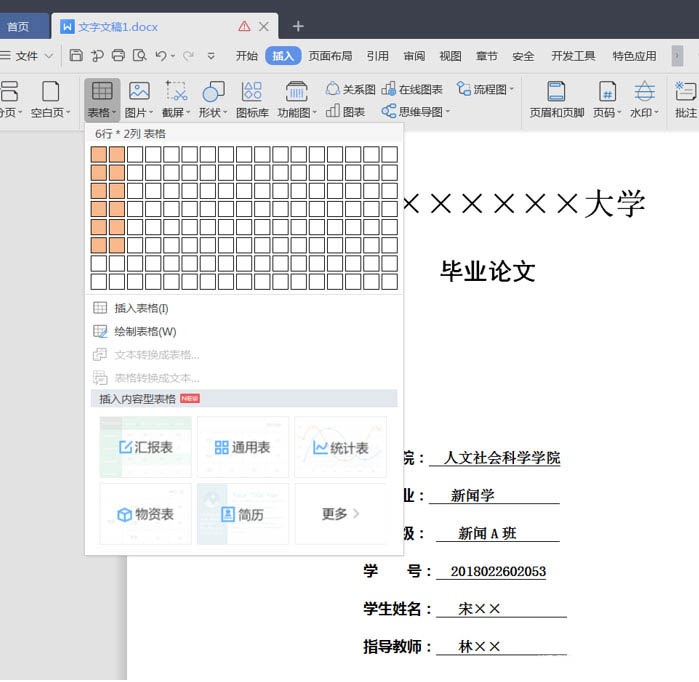Click the 页眉和页脚 header and footer icon
The height and width of the screenshot is (682, 699).
(x=557, y=99)
